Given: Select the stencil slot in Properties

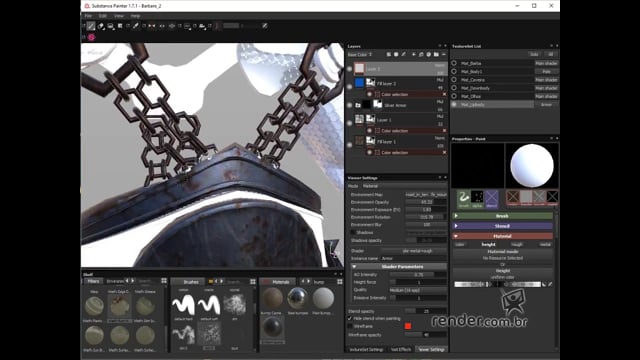Looking at the screenshot, I should [x=491, y=198].
